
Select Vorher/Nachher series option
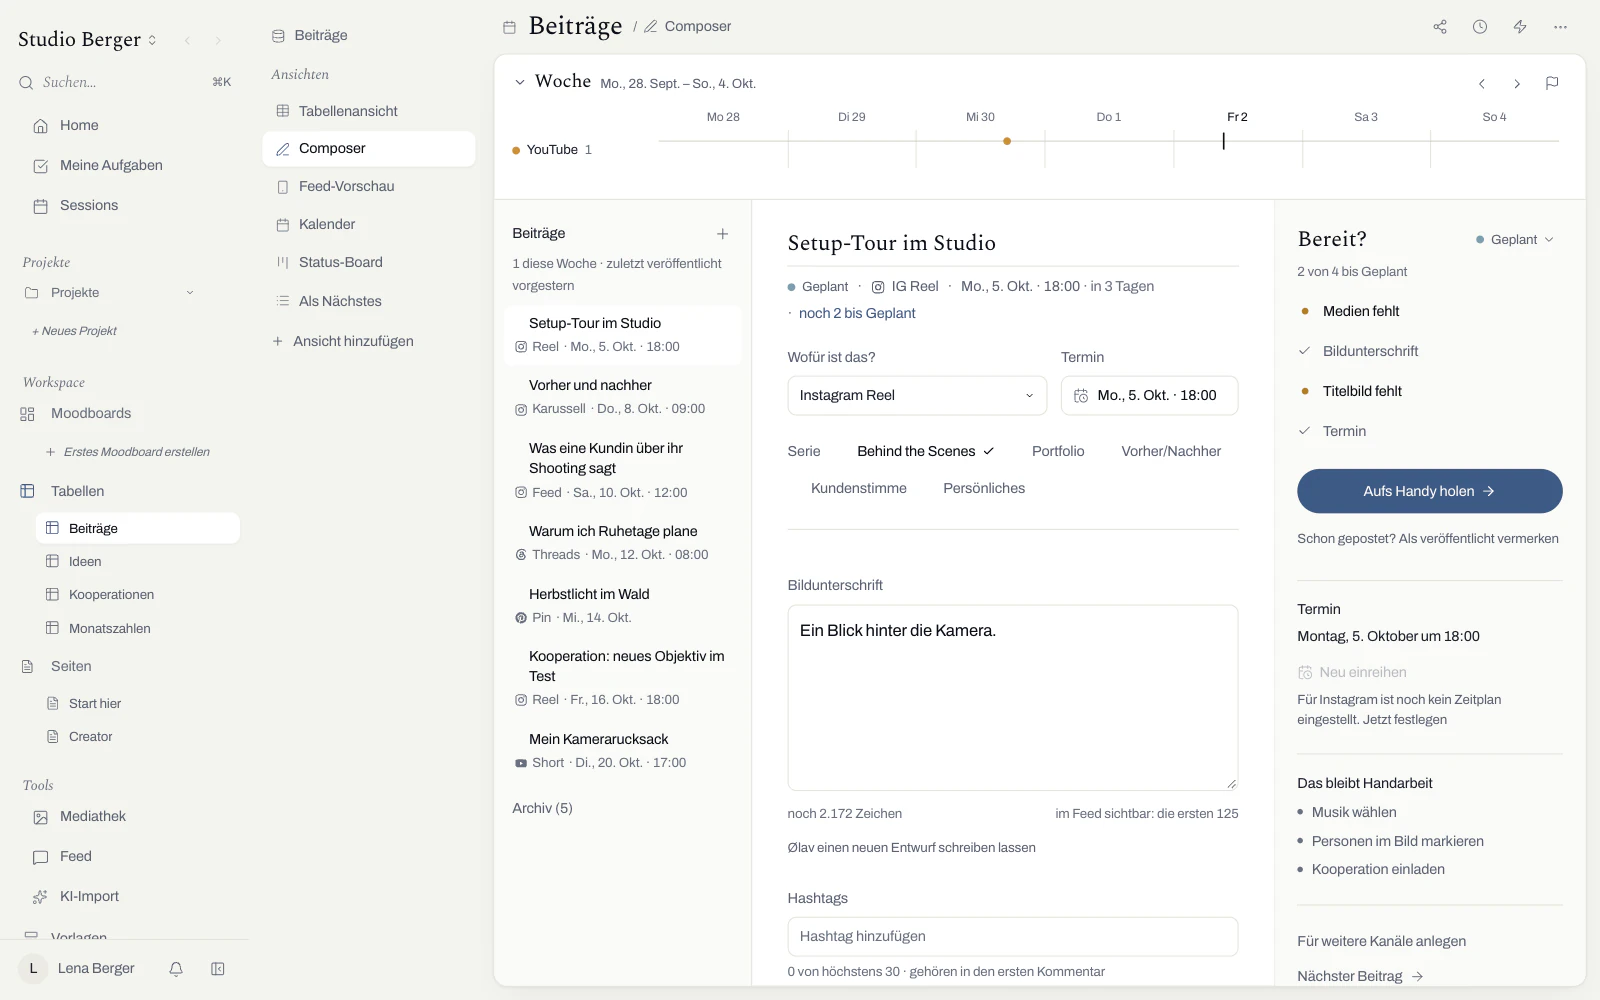(1171, 452)
